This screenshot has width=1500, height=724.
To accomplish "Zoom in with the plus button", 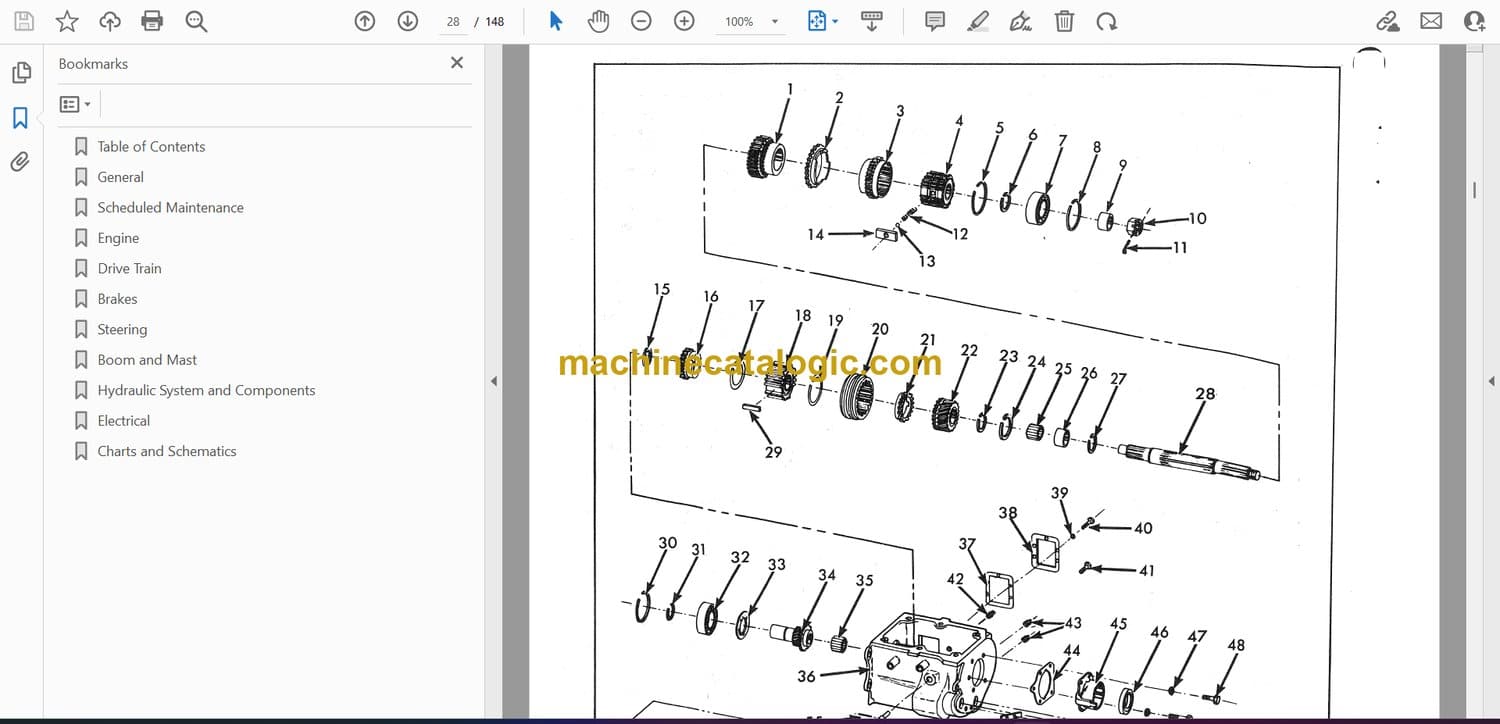I will (684, 21).
